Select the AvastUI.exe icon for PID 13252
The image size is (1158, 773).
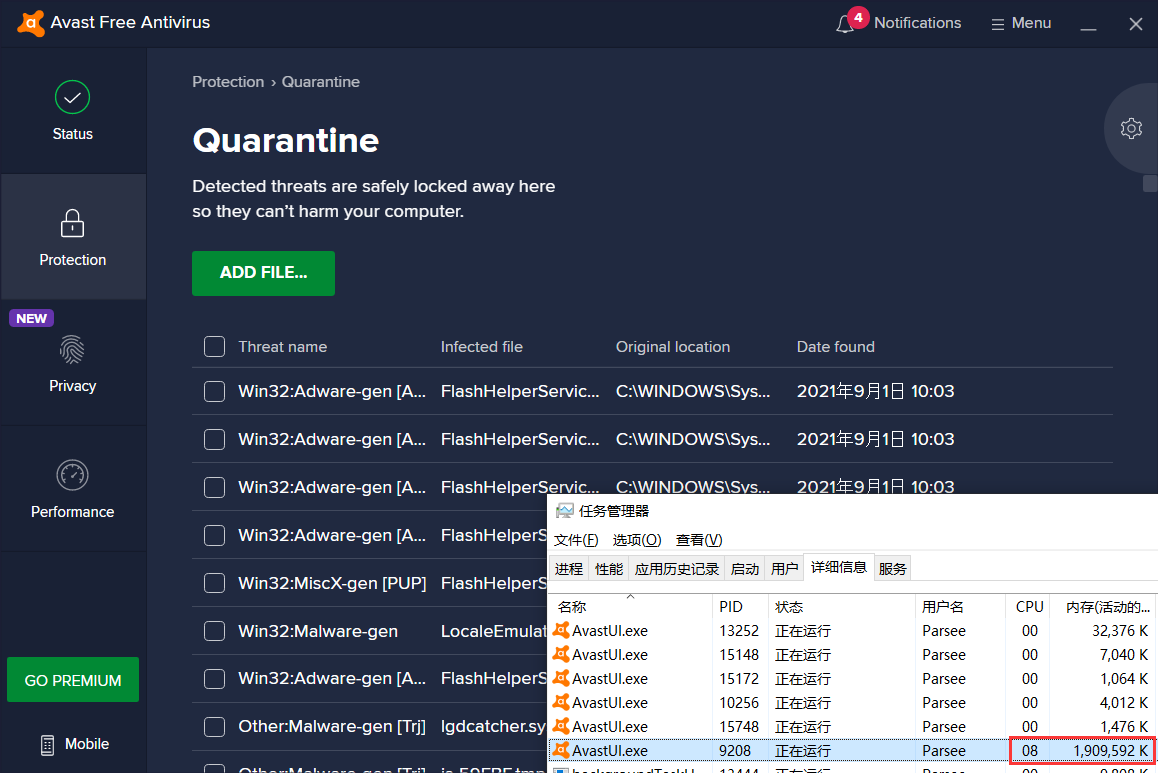click(x=561, y=631)
